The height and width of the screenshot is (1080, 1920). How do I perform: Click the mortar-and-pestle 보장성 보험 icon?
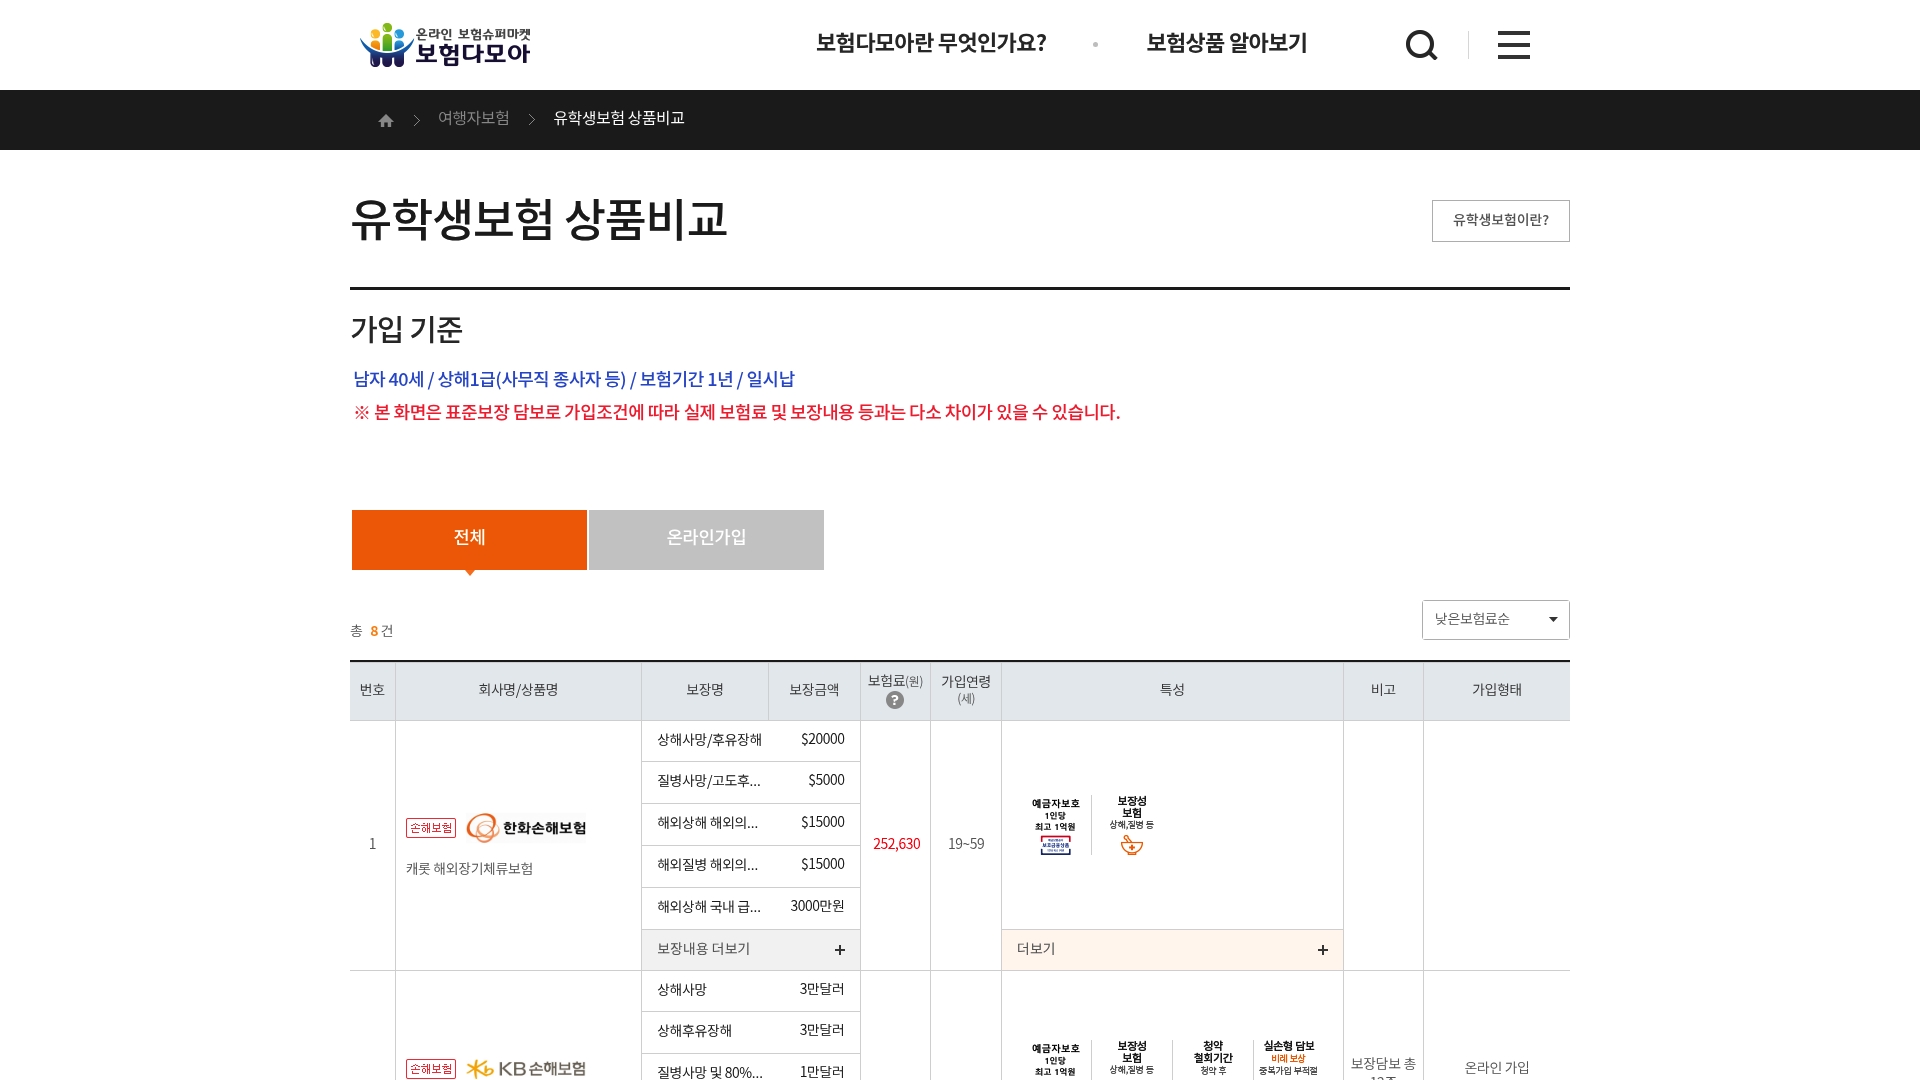(1131, 844)
